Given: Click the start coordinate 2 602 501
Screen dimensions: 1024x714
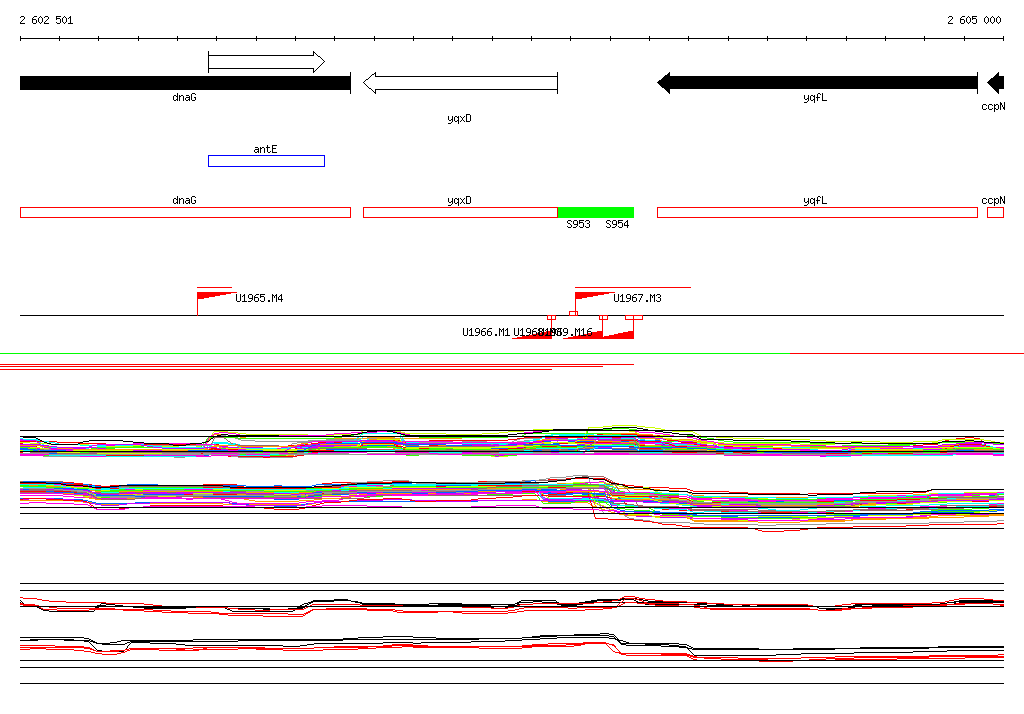Looking at the screenshot, I should coord(46,20).
